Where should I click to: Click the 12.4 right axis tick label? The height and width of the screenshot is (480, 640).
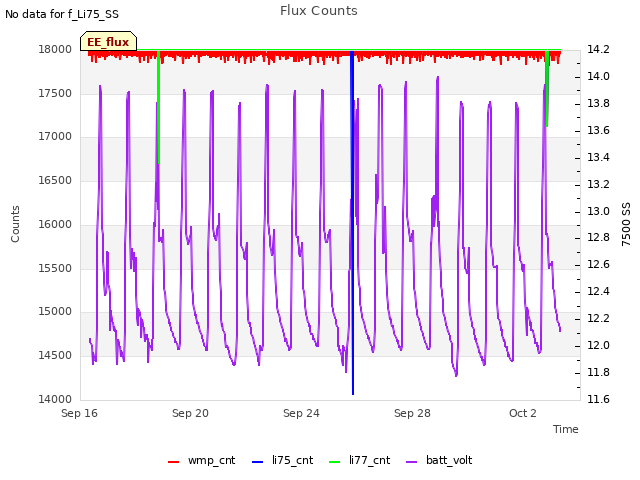pyautogui.click(x=598, y=291)
